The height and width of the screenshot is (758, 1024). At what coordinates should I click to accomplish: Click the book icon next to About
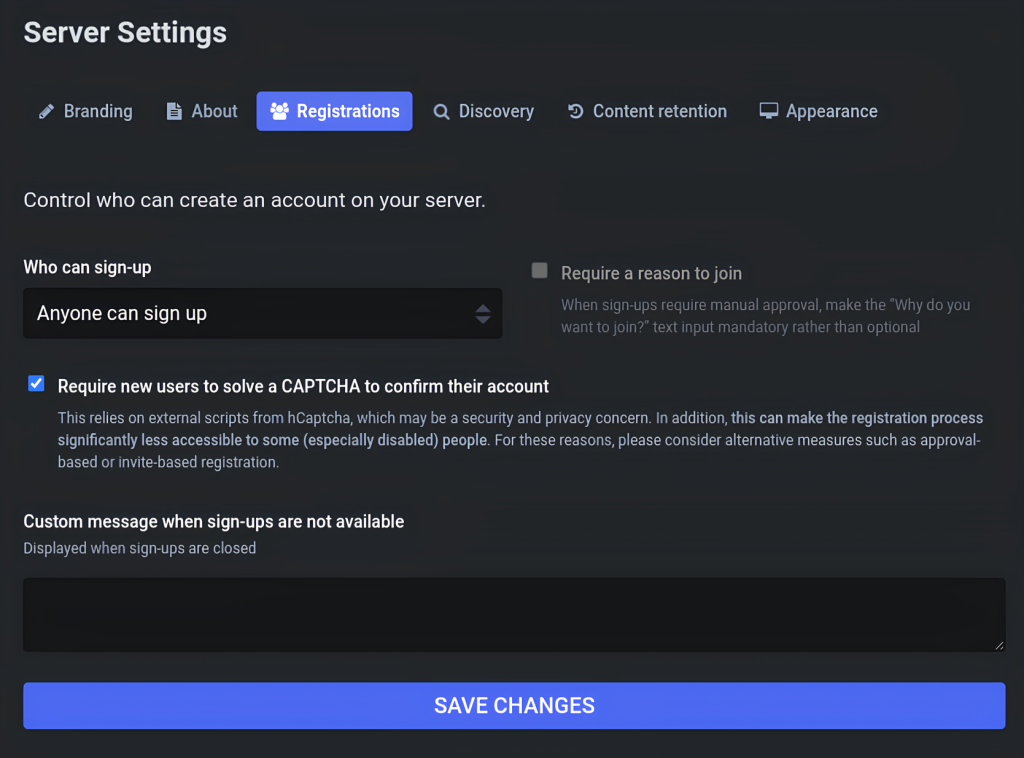pyautogui.click(x=172, y=111)
